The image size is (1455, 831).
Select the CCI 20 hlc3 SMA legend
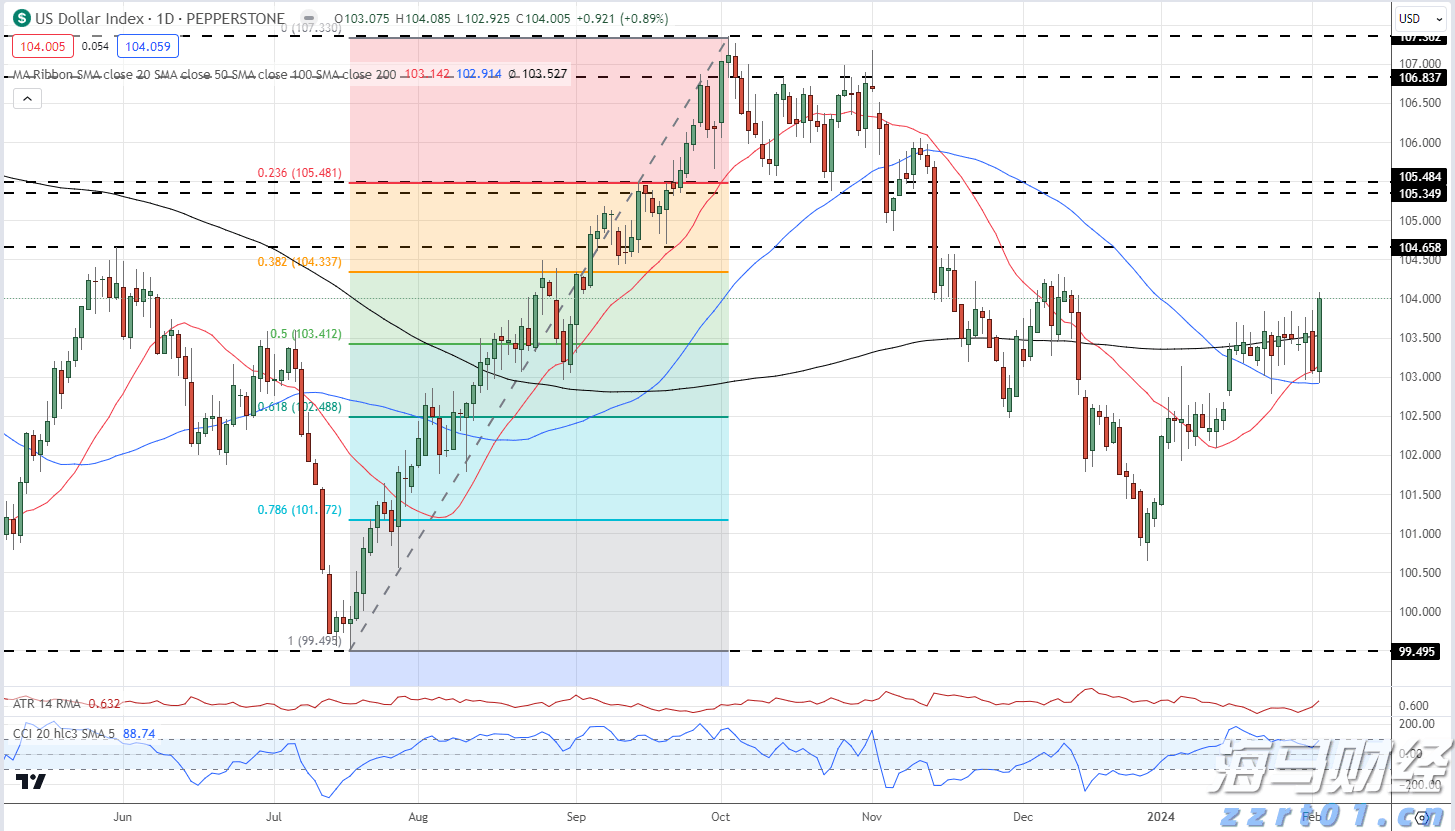63,733
